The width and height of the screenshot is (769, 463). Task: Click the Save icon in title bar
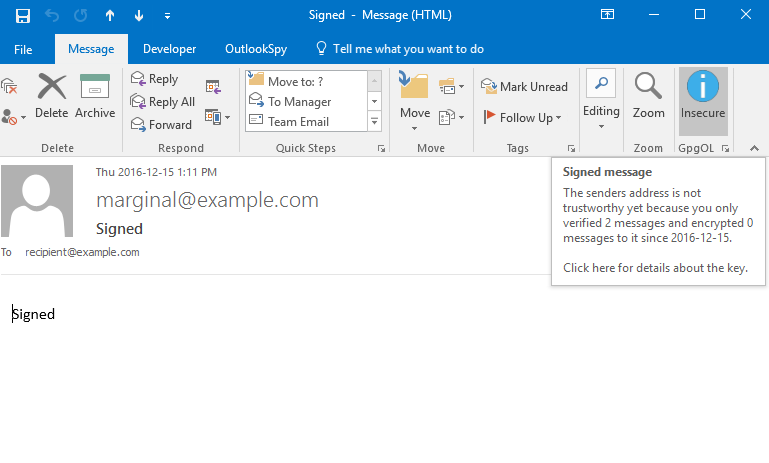22,15
